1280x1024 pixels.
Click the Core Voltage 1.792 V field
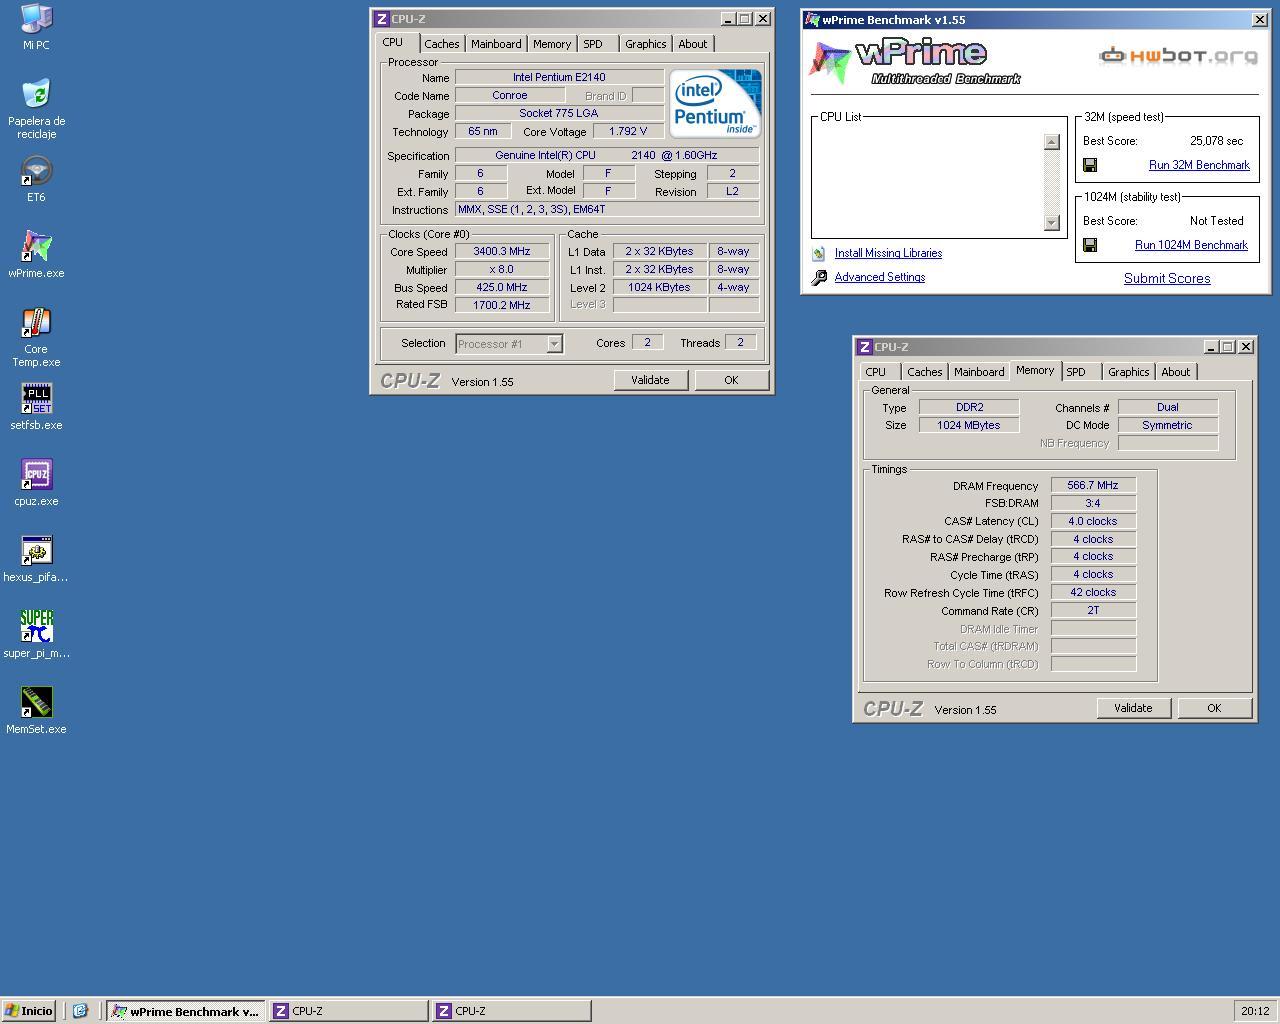tap(628, 132)
